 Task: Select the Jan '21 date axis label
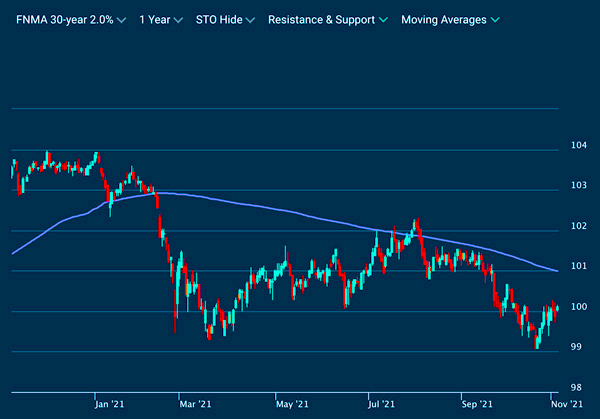109,404
